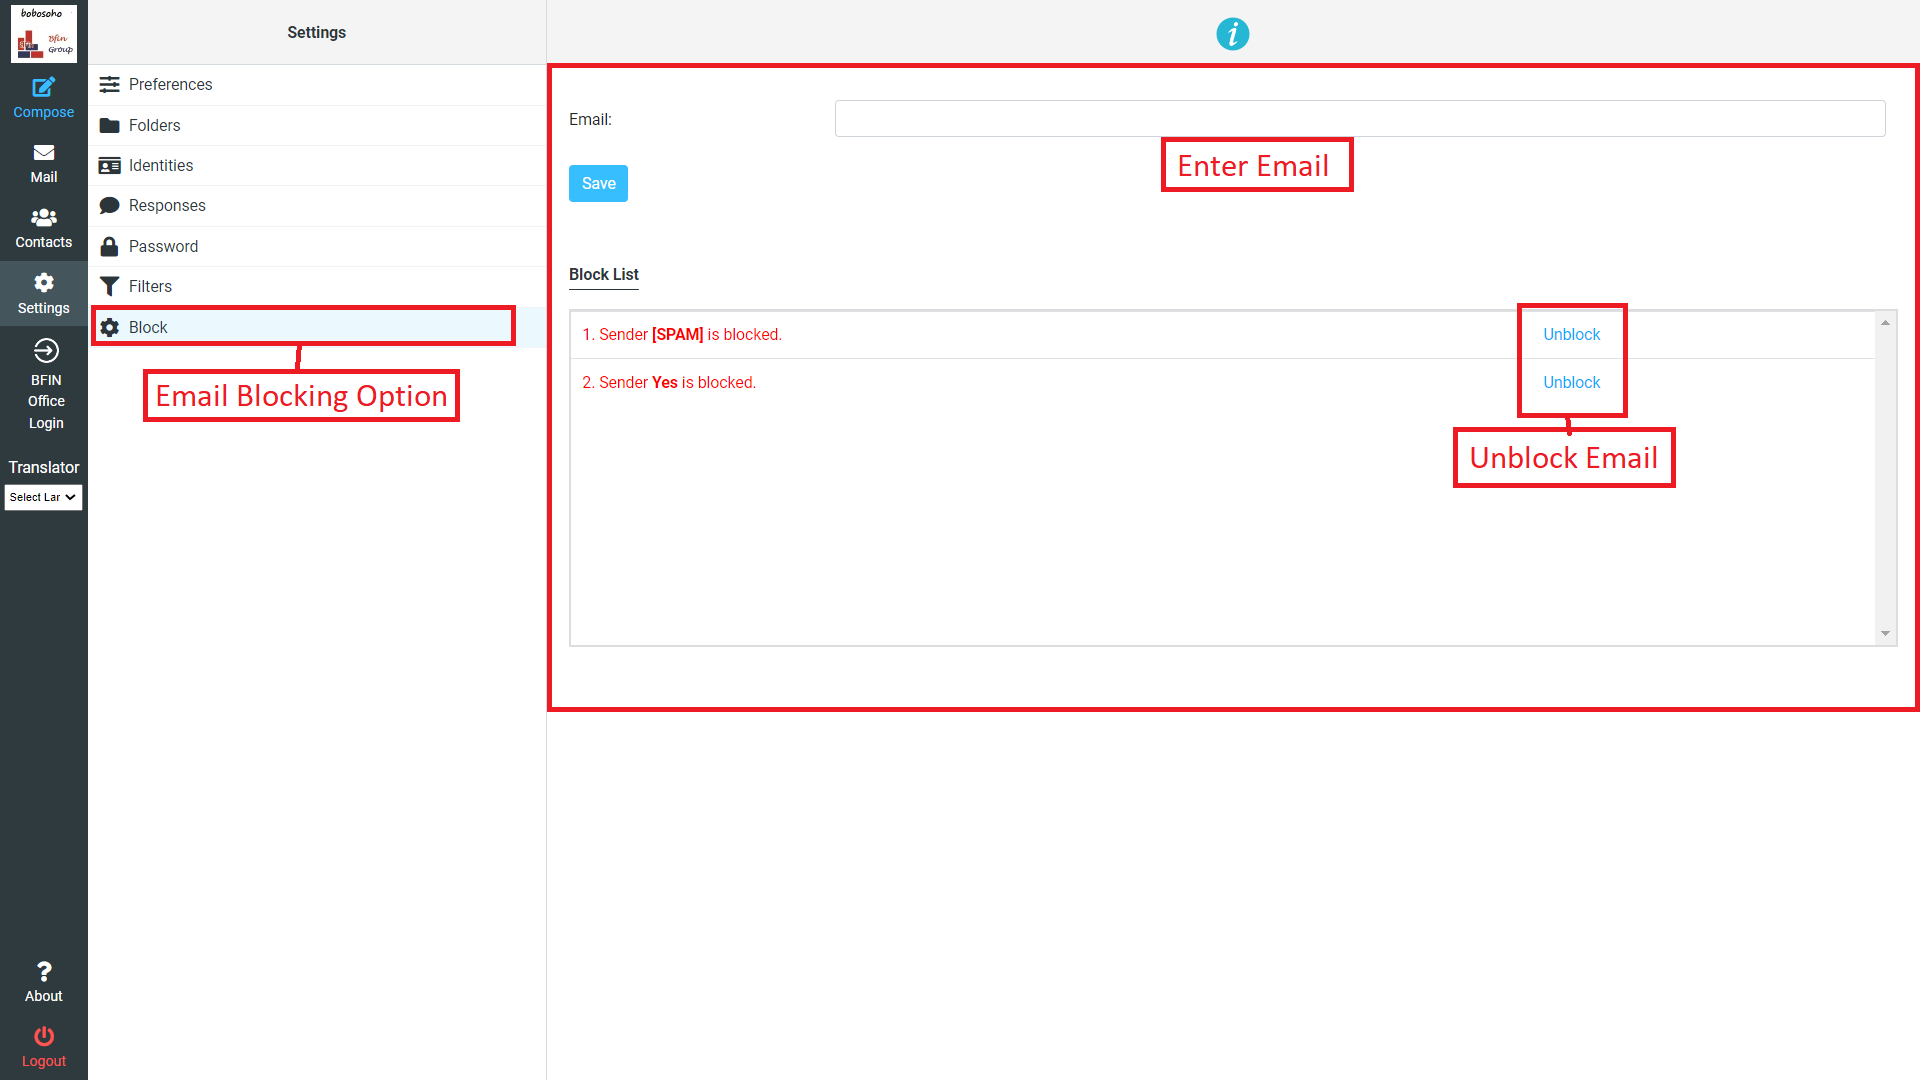Open Contacts people icon
1920x1080 pixels.
pos(43,218)
